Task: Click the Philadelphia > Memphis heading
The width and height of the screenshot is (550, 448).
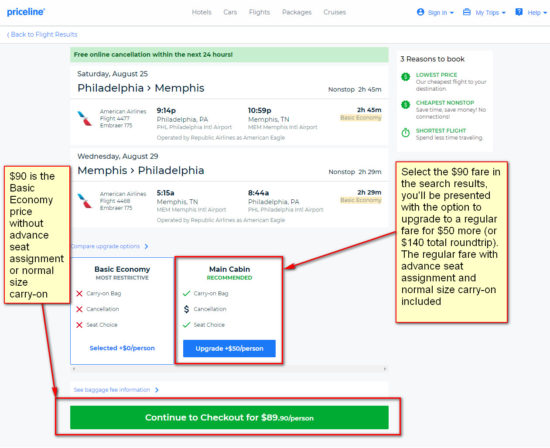Action: tap(141, 88)
